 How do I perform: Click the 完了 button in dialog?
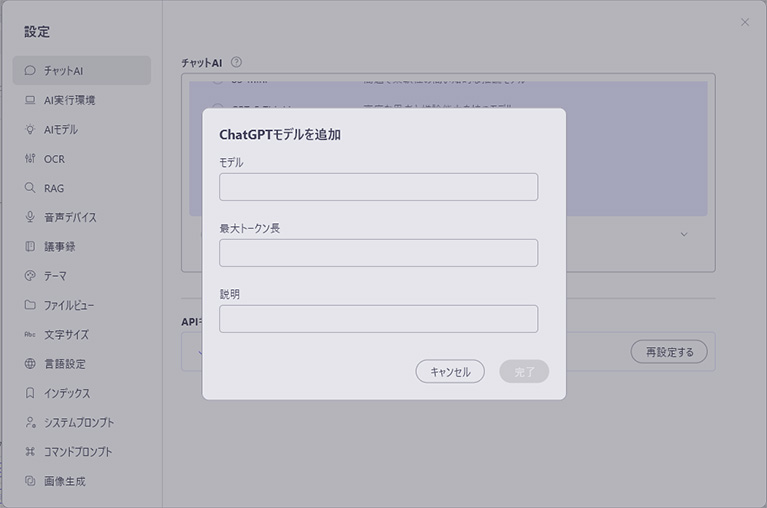[x=524, y=372]
